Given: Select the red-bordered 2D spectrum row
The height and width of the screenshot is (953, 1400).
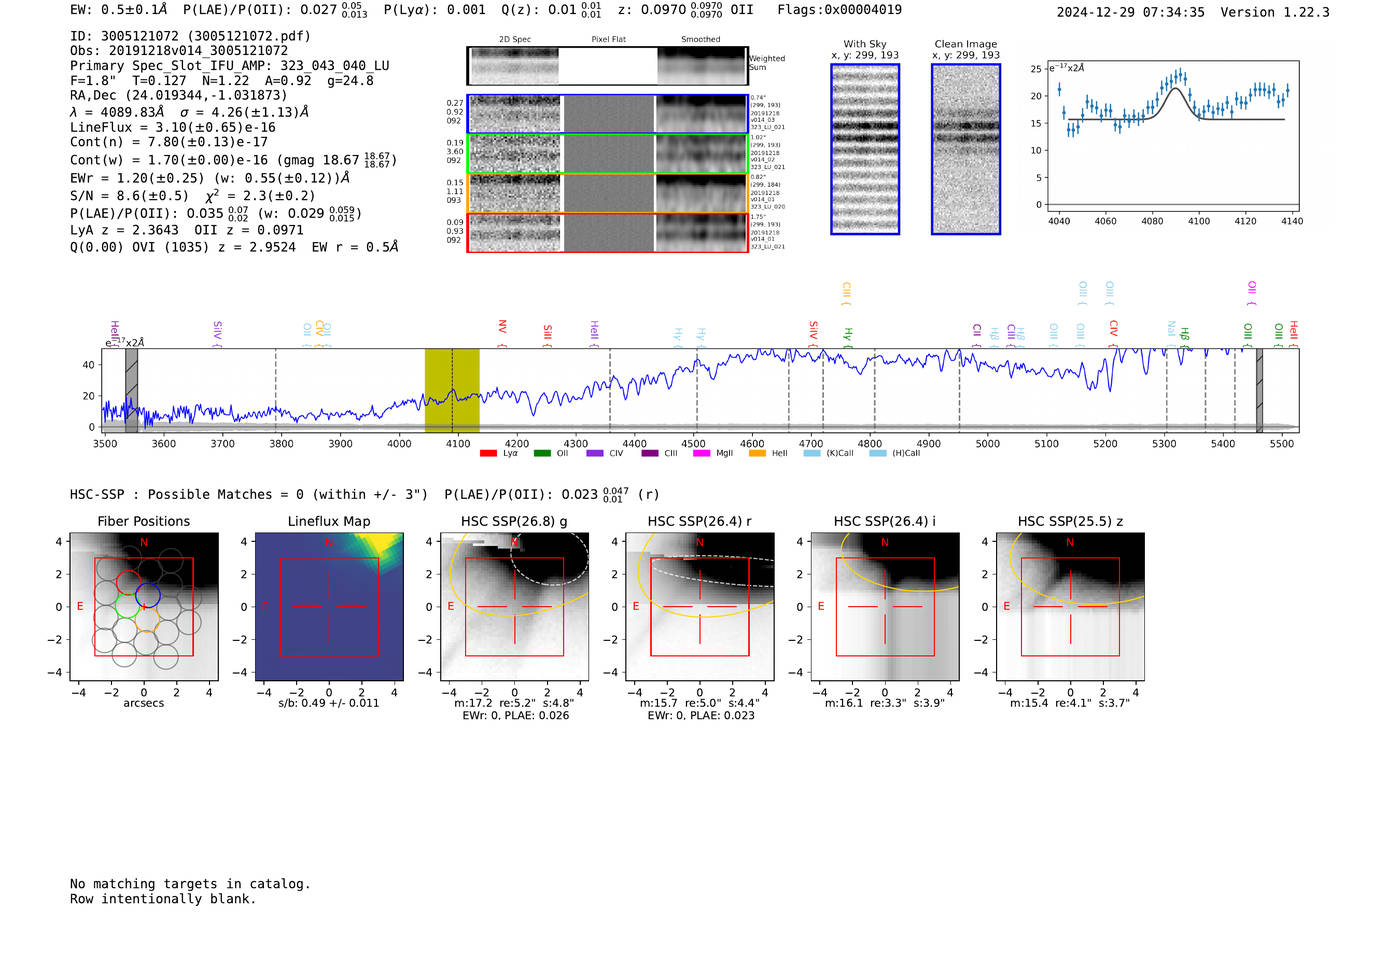Looking at the screenshot, I should pos(608,233).
